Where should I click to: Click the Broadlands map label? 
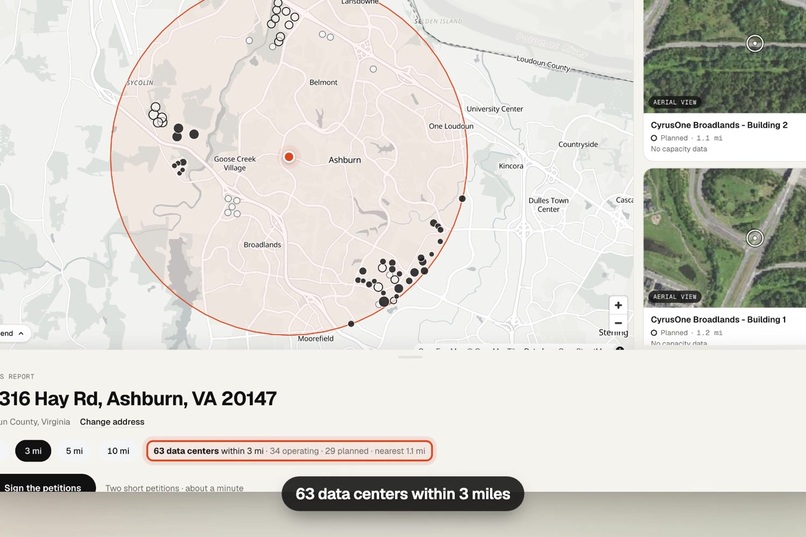(262, 245)
